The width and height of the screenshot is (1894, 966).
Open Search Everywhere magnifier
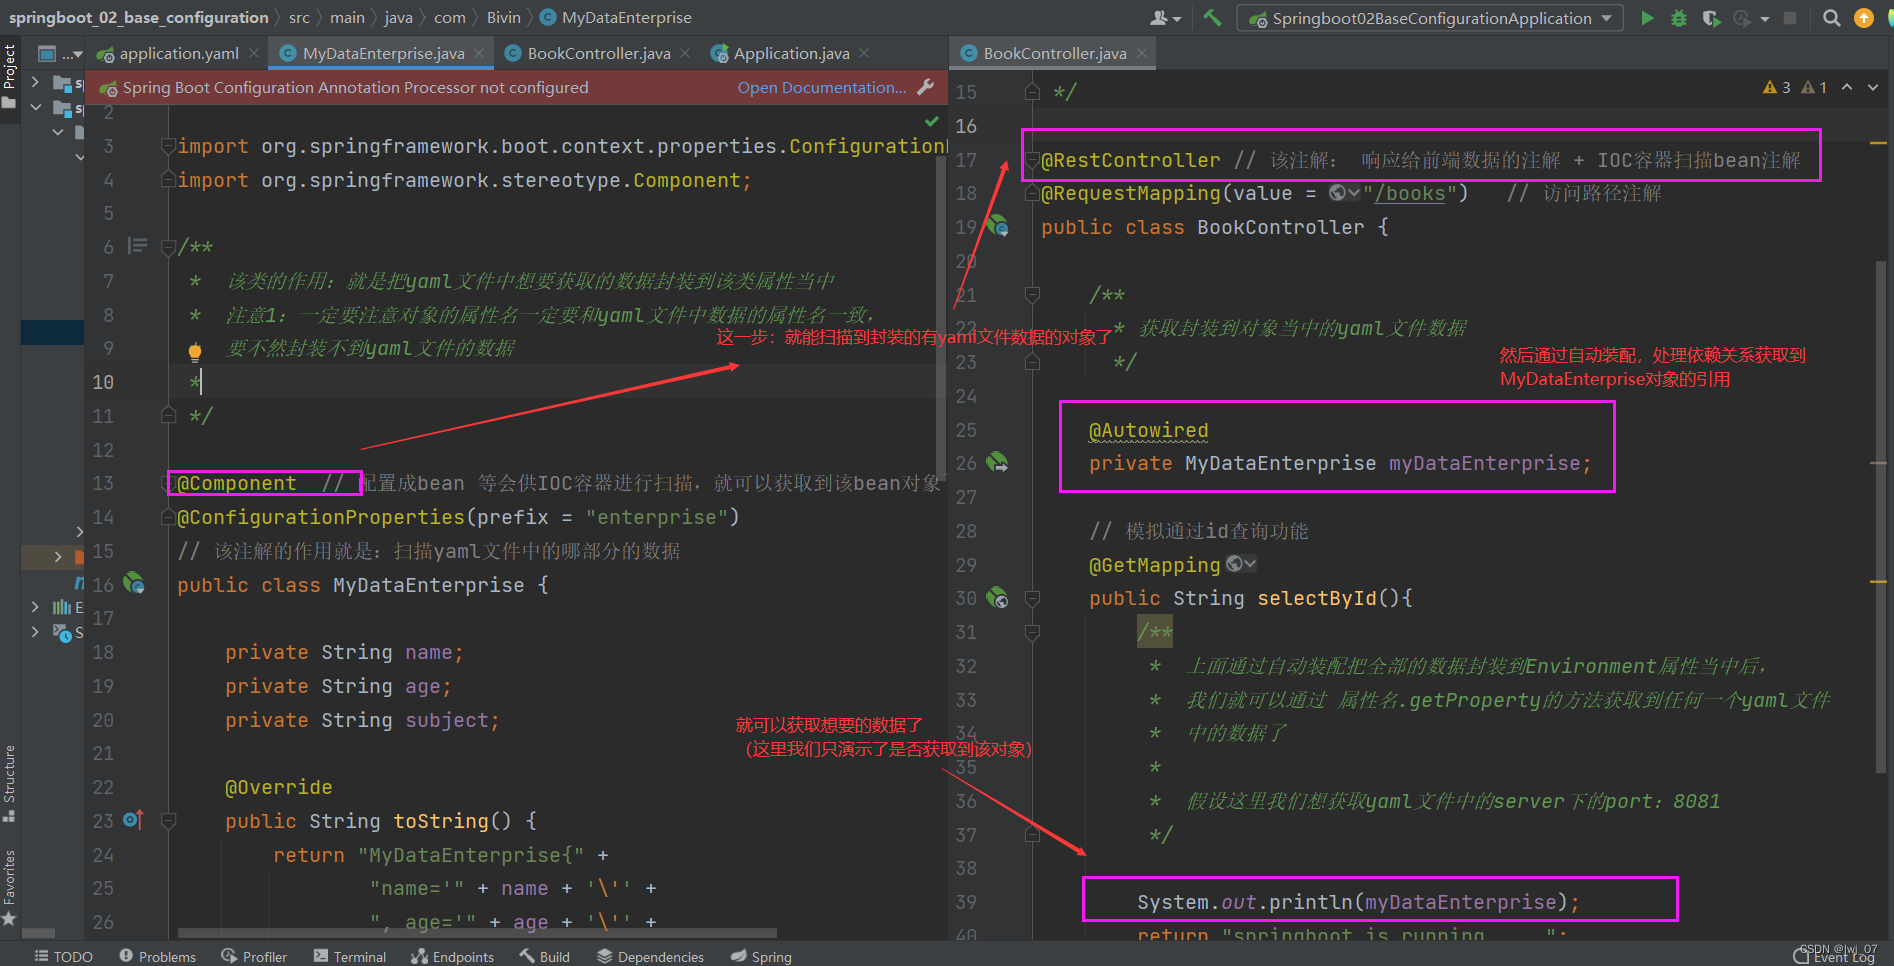(1831, 17)
